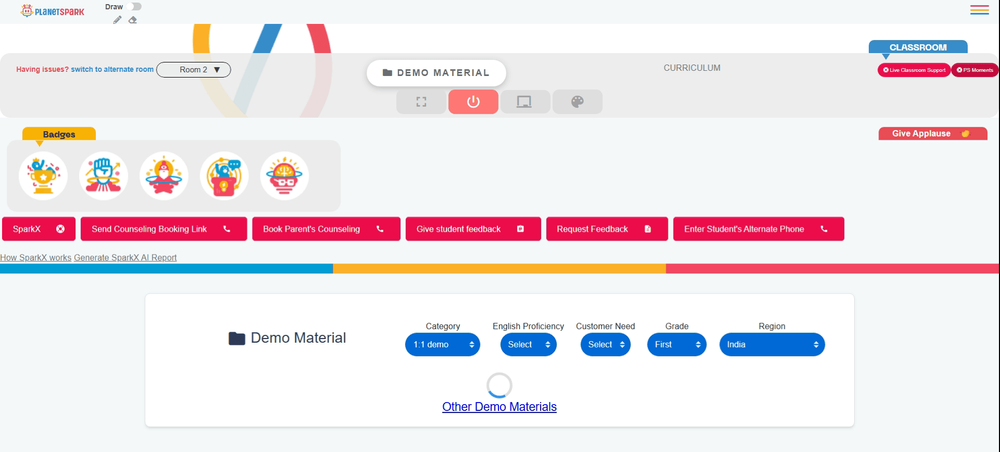Screen dimensions: 1000x452
Task: Open the Region dropdown showing India
Action: pos(772,344)
